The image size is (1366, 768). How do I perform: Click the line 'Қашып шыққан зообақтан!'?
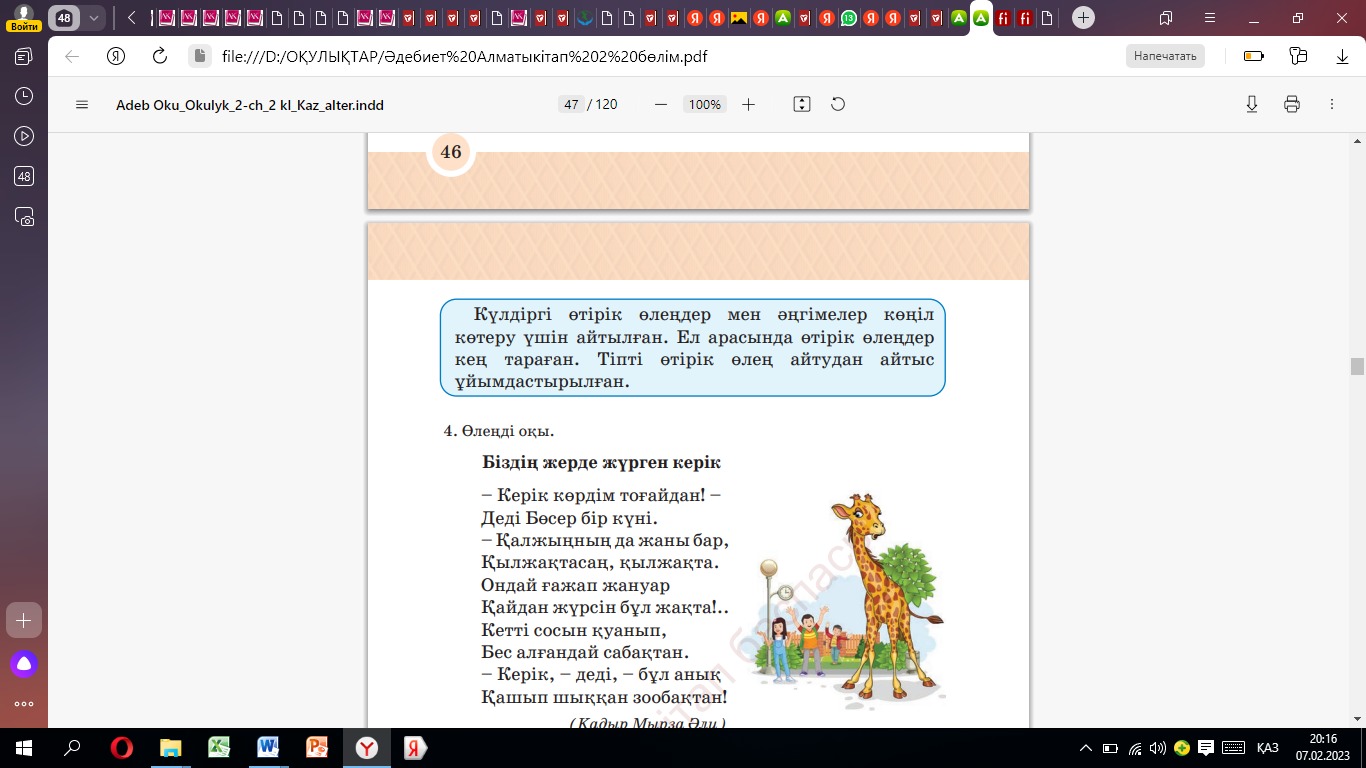tap(604, 697)
